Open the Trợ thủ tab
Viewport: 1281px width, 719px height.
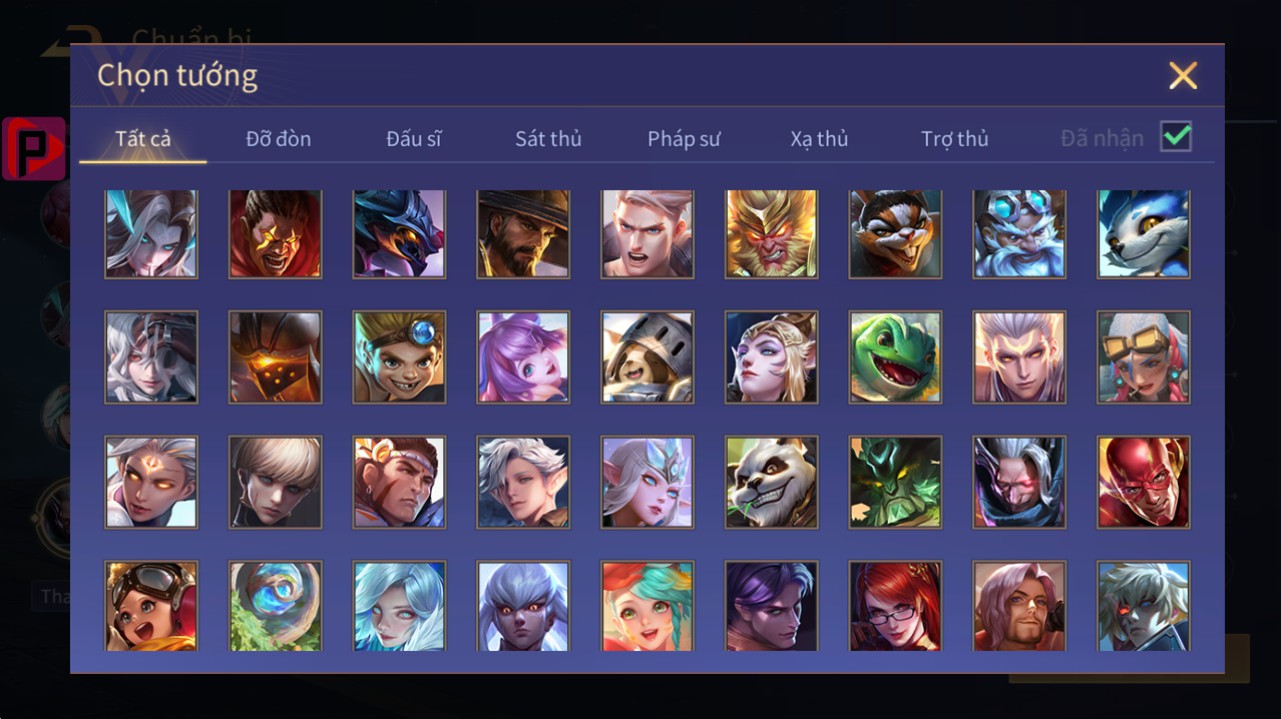[955, 139]
